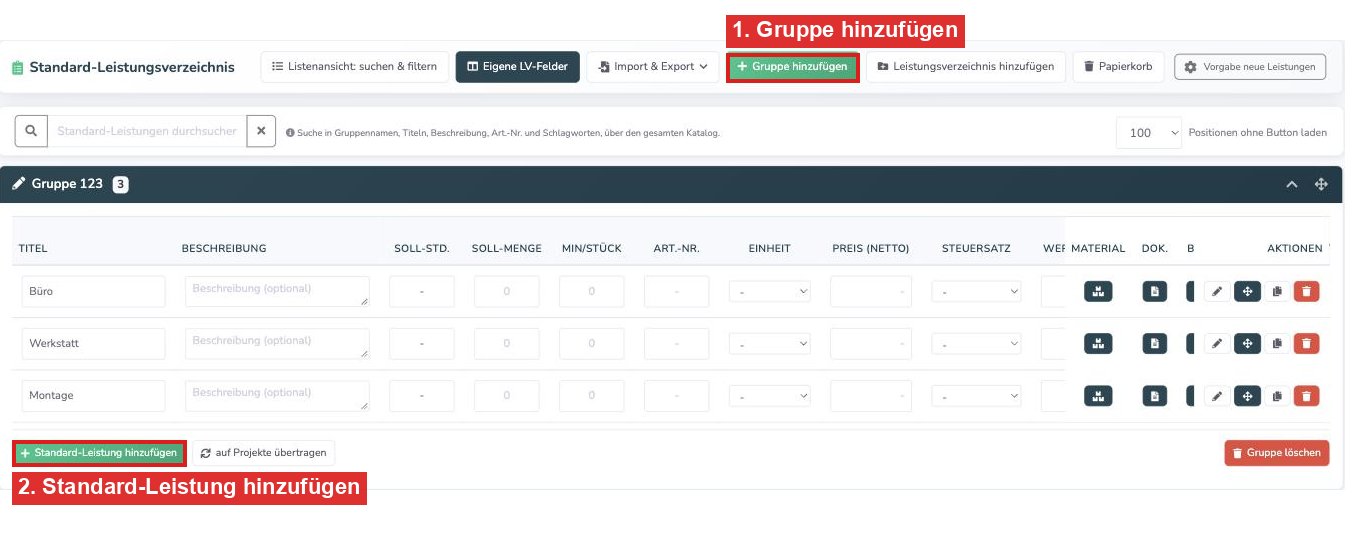Open Vorgabe neue Leistungen settings
Viewport: 1345px width, 535px height.
(1250, 67)
